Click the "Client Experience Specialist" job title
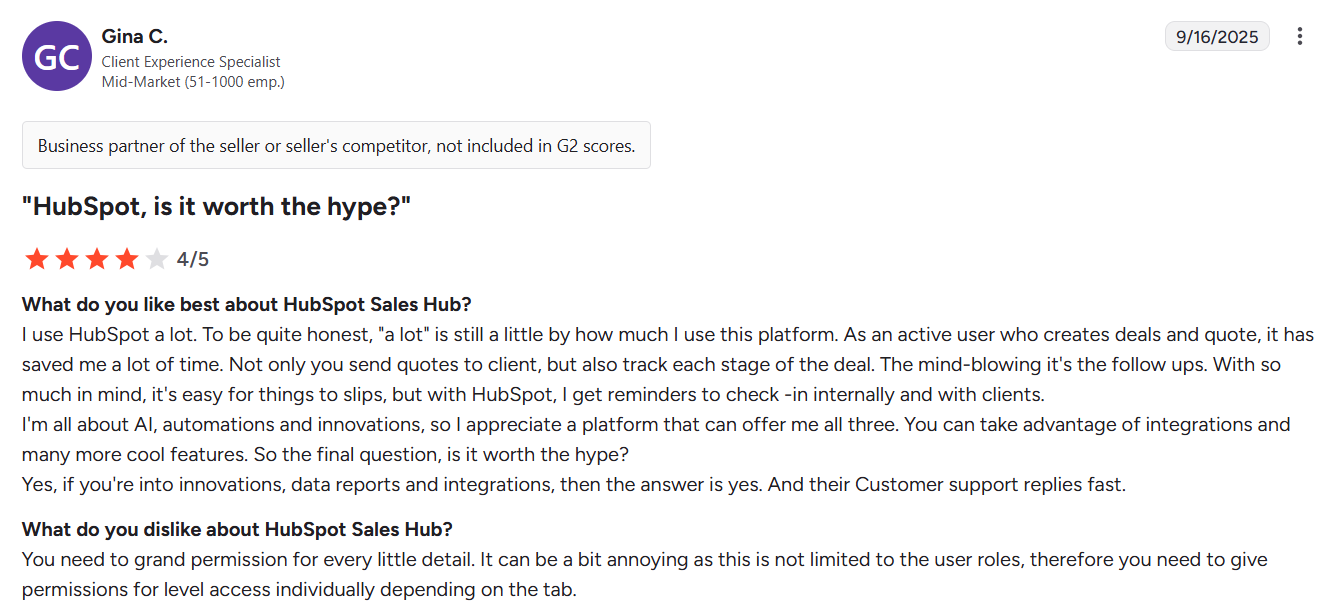 (191, 62)
